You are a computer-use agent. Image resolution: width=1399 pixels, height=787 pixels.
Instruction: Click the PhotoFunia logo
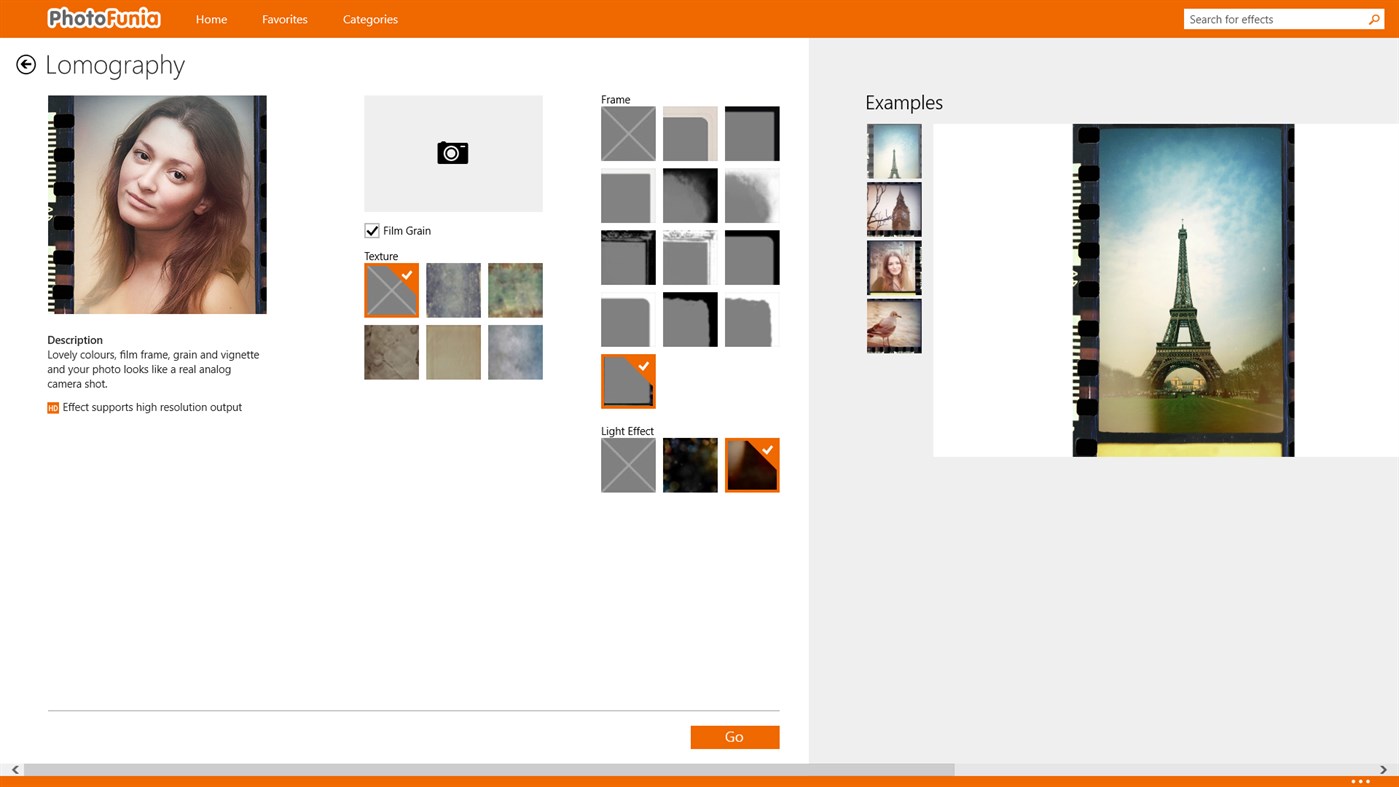coord(104,18)
